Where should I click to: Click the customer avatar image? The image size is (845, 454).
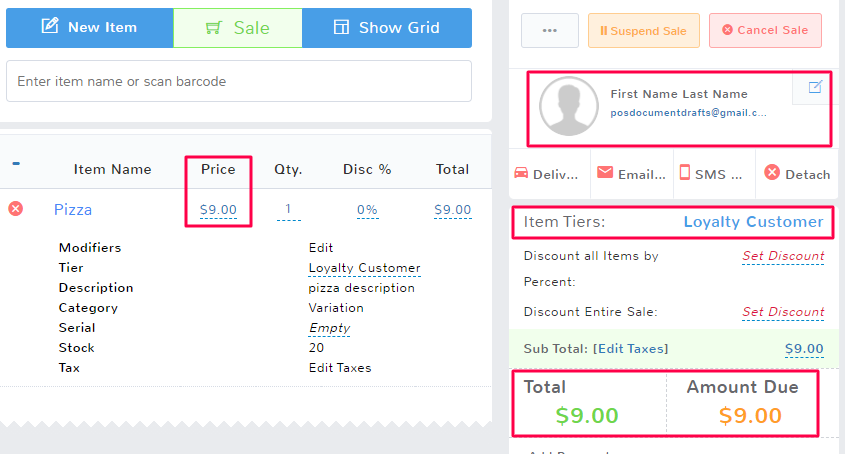[x=568, y=107]
